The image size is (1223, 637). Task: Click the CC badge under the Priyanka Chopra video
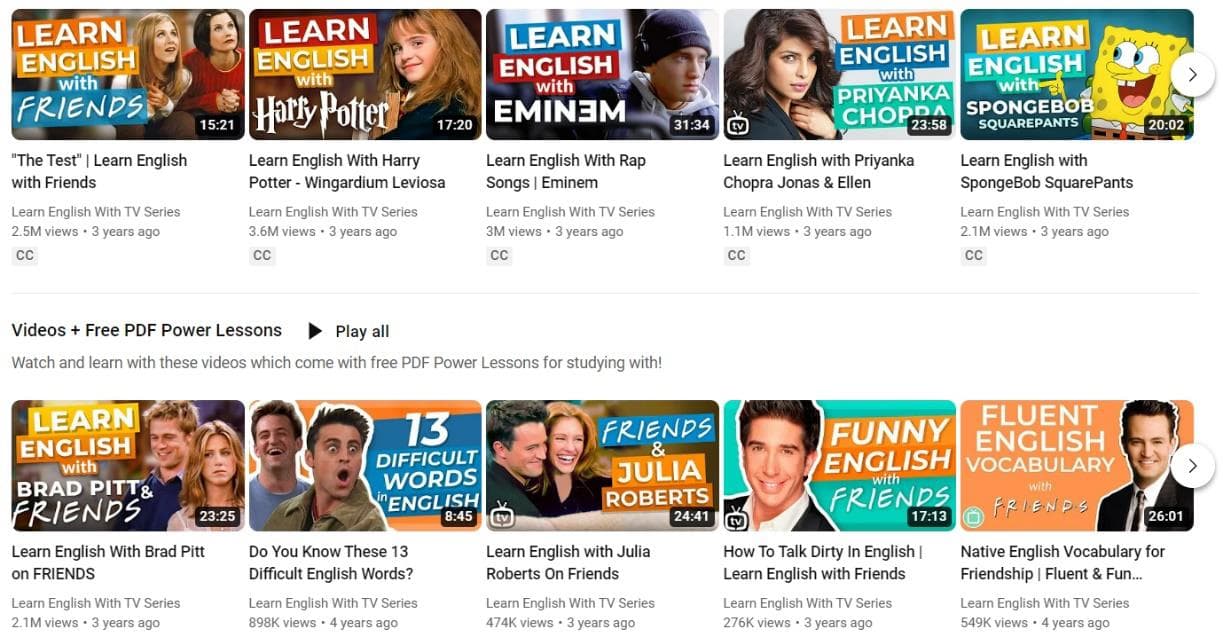[736, 255]
